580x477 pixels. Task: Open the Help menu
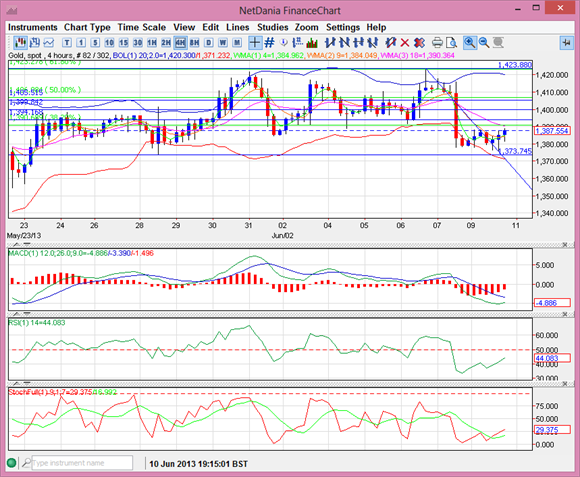[x=376, y=27]
